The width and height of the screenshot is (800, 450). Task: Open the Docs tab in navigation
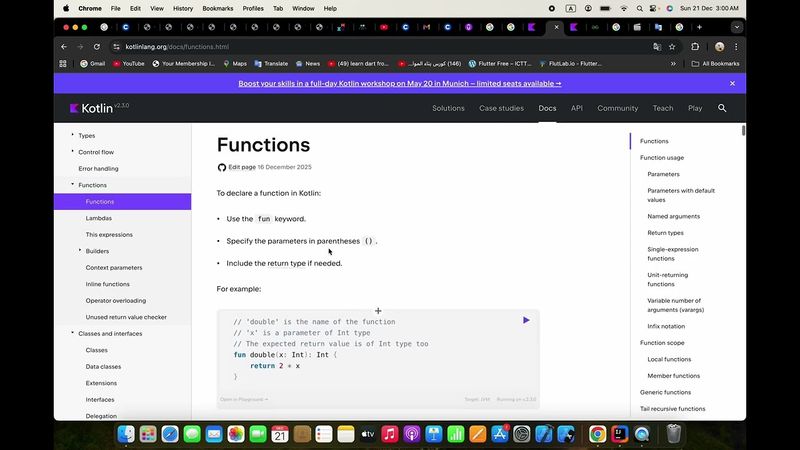coord(547,108)
